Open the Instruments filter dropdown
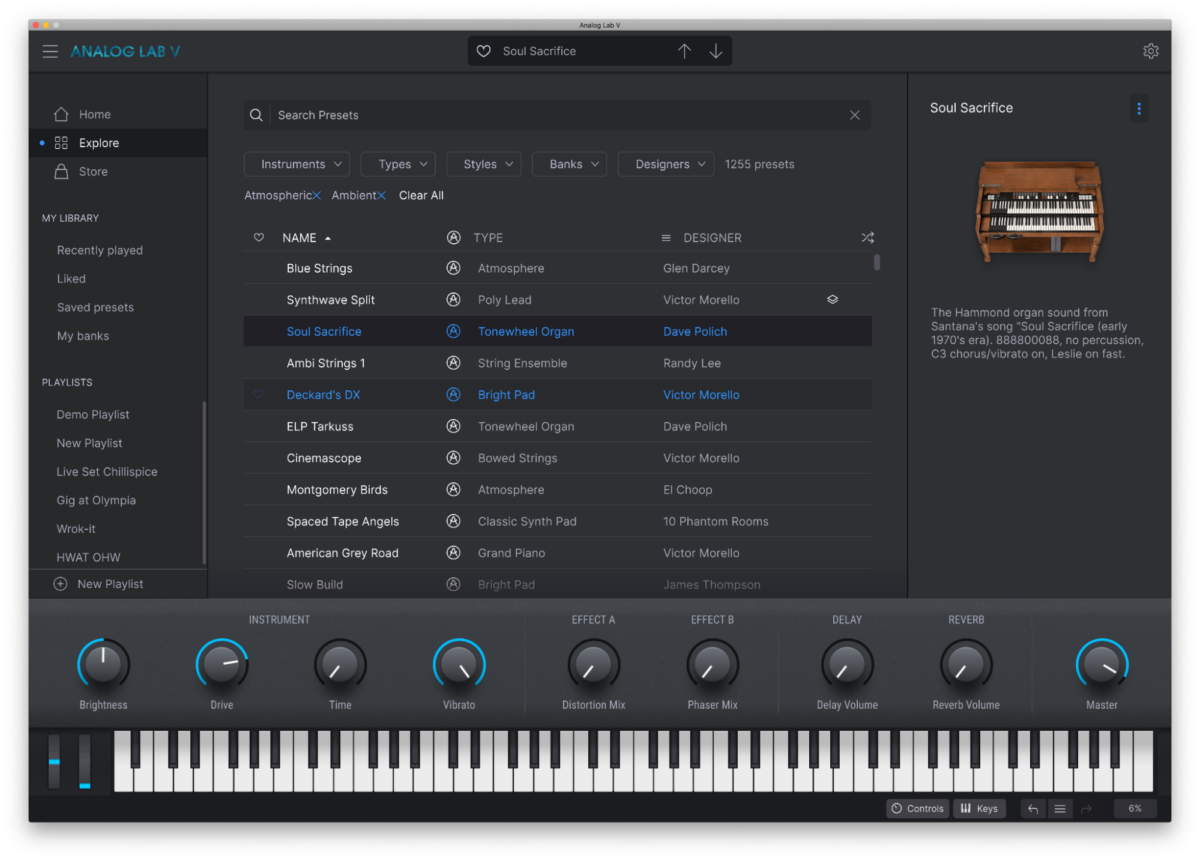The image size is (1200, 860). click(x=296, y=163)
